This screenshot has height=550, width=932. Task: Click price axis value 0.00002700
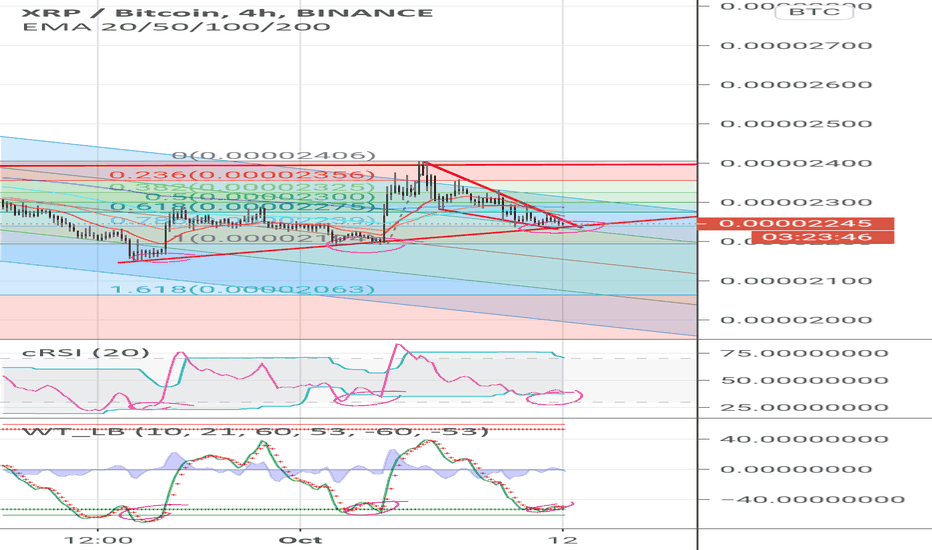coord(796,46)
